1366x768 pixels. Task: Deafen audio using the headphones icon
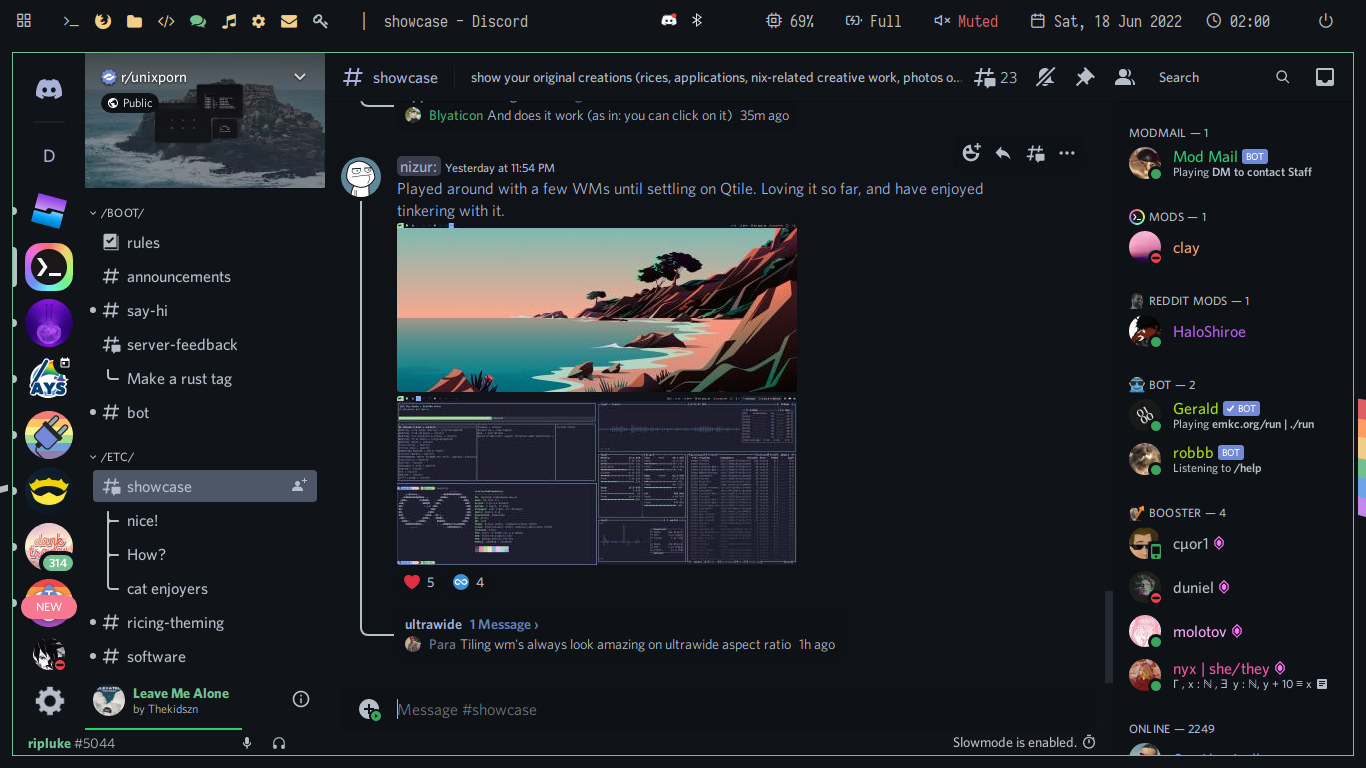[279, 743]
